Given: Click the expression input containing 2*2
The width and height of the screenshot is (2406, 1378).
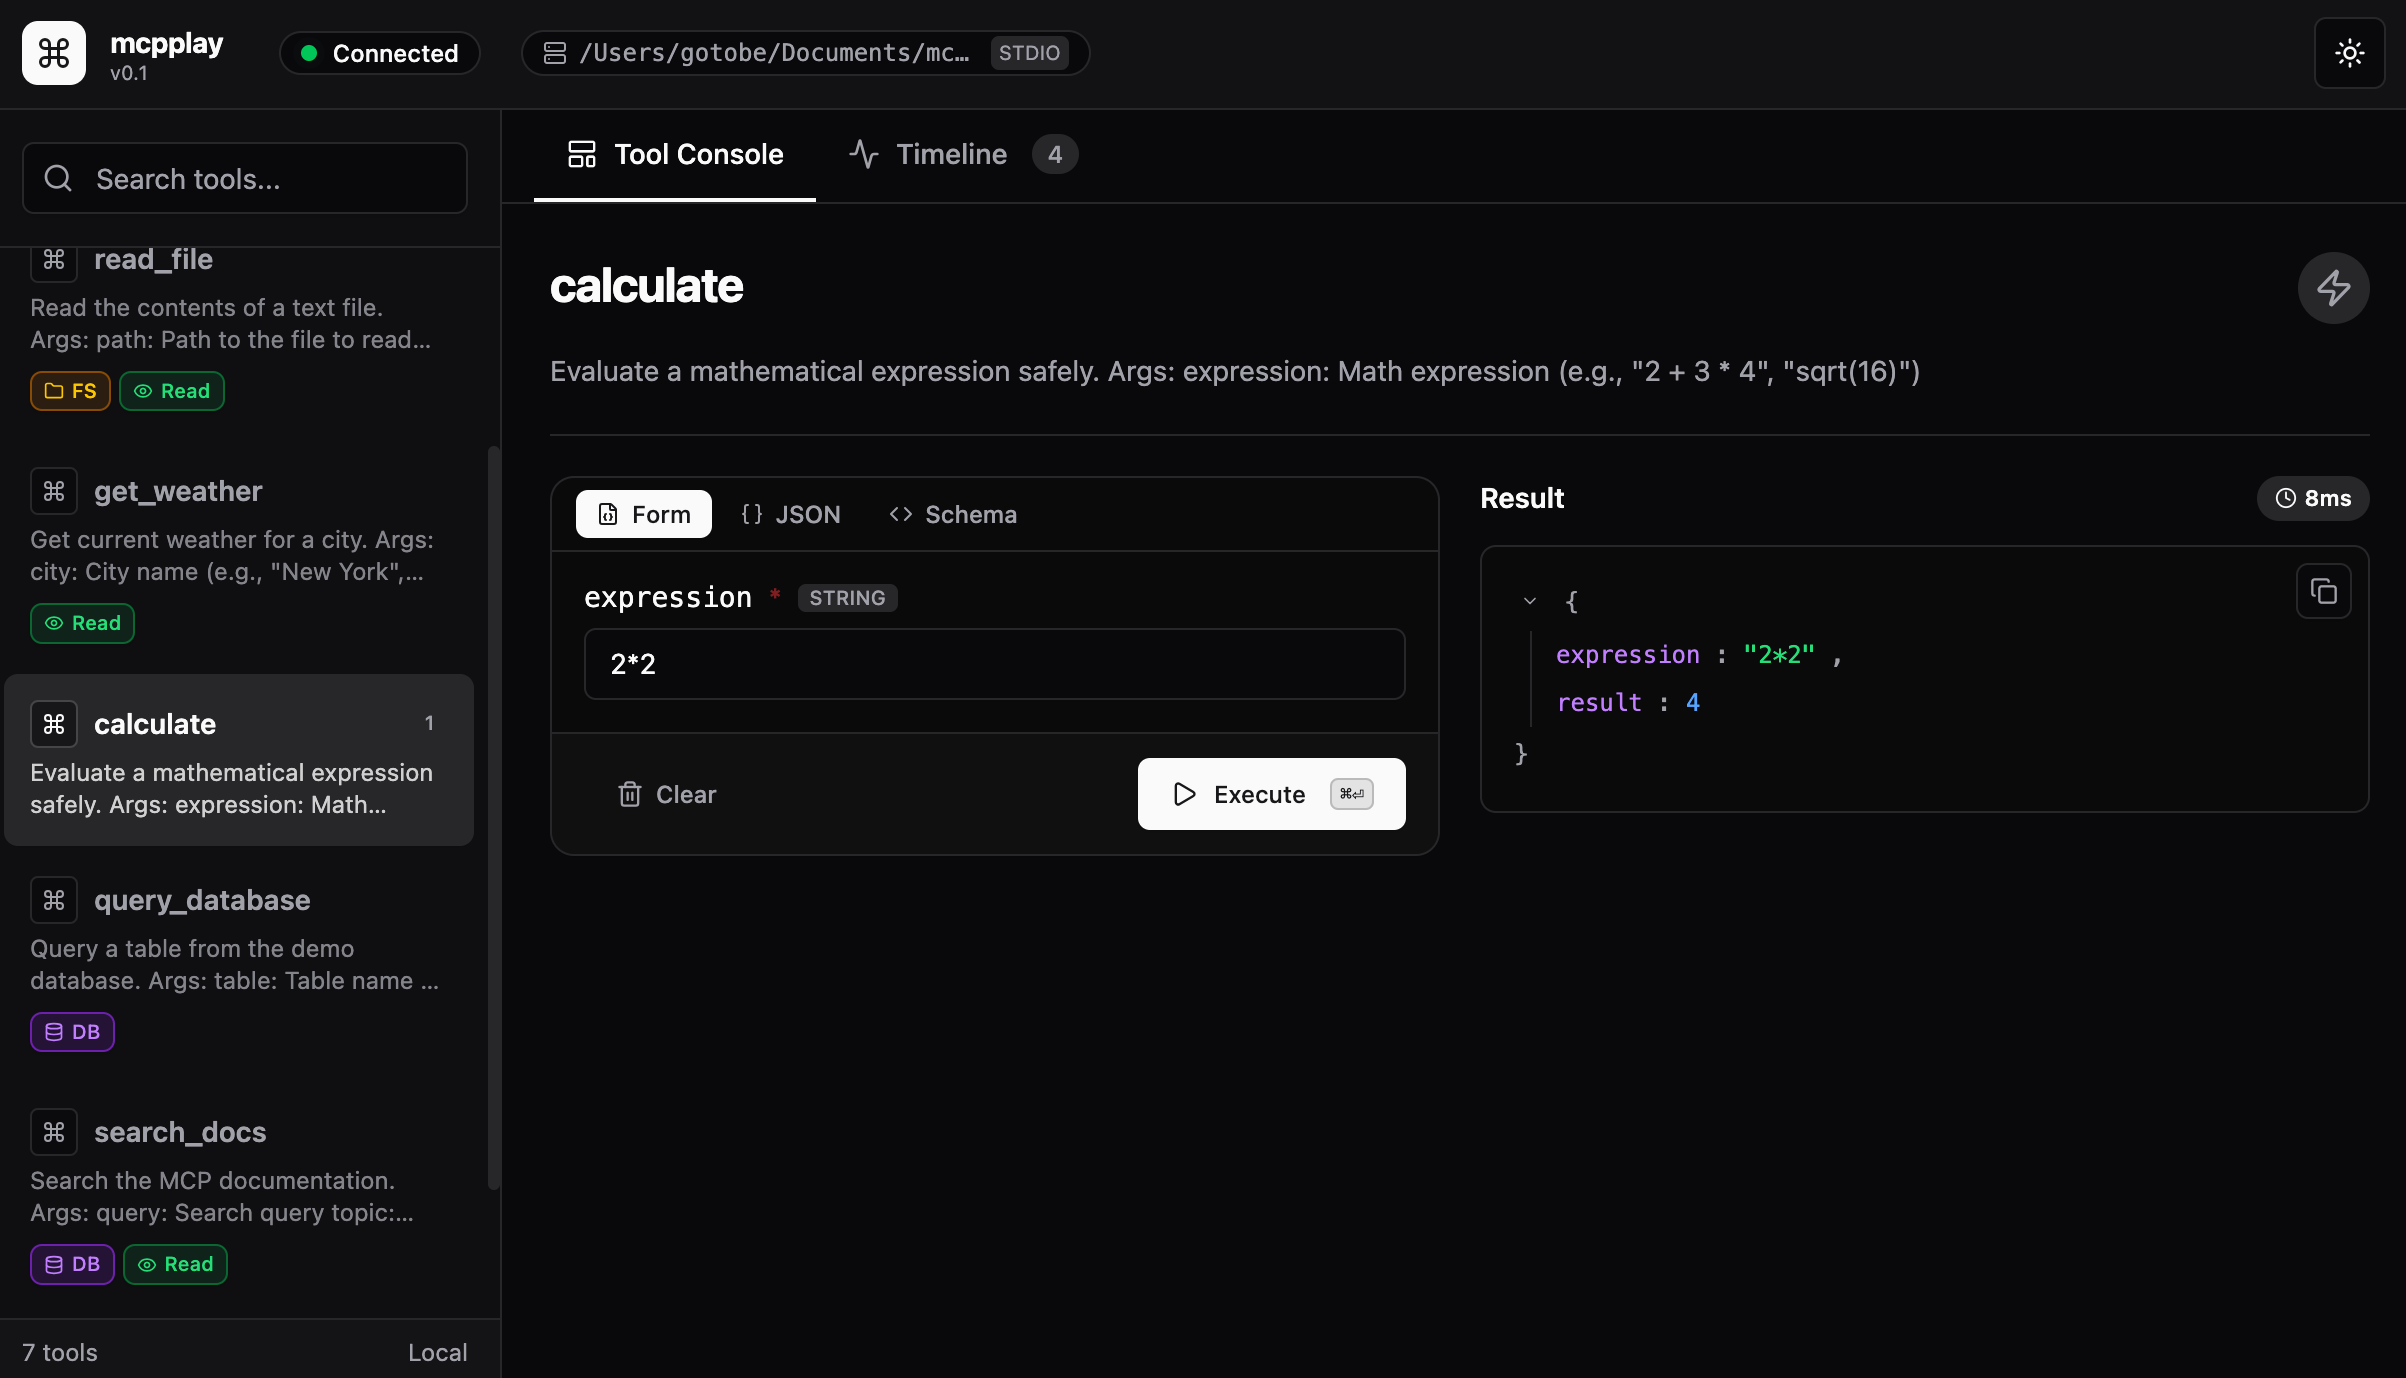Looking at the screenshot, I should point(993,663).
